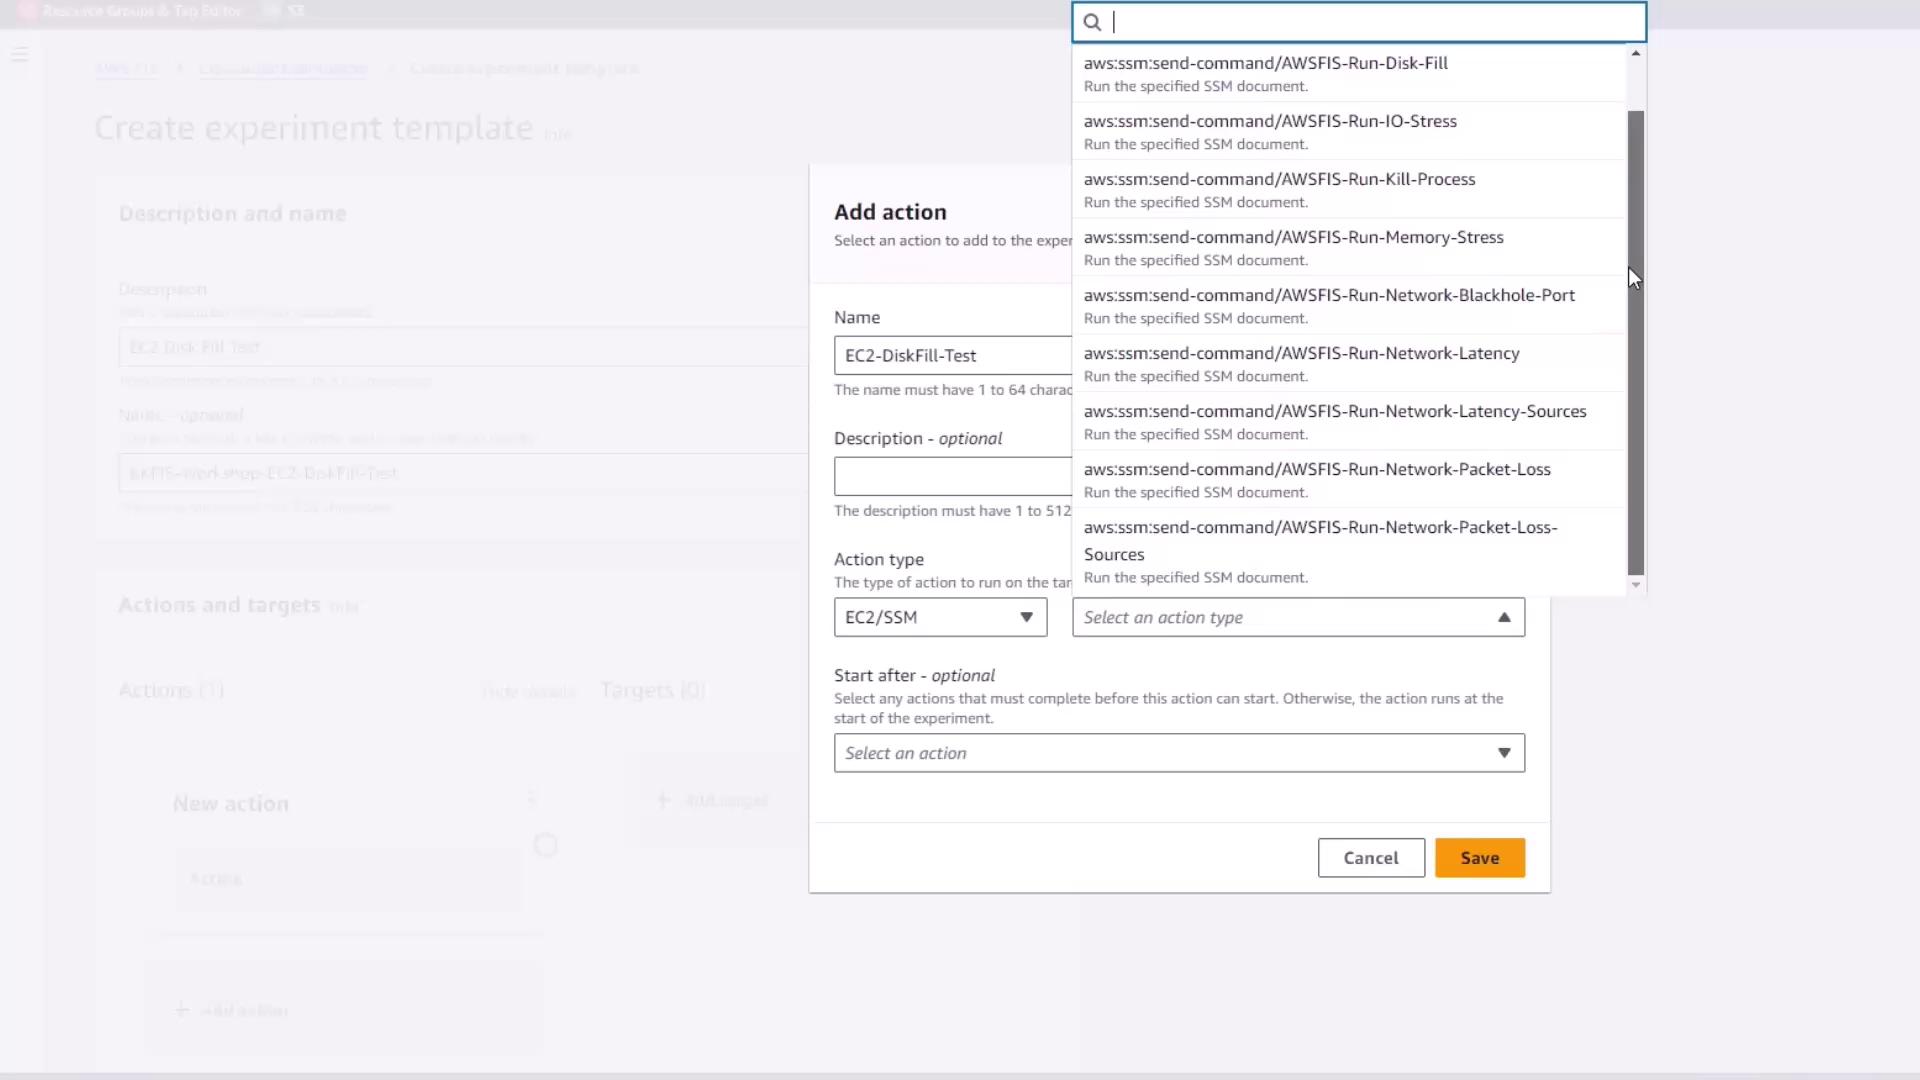The width and height of the screenshot is (1920, 1080).
Task: Collapse the 'Select an action type' dropdown arrow
Action: tap(1503, 617)
